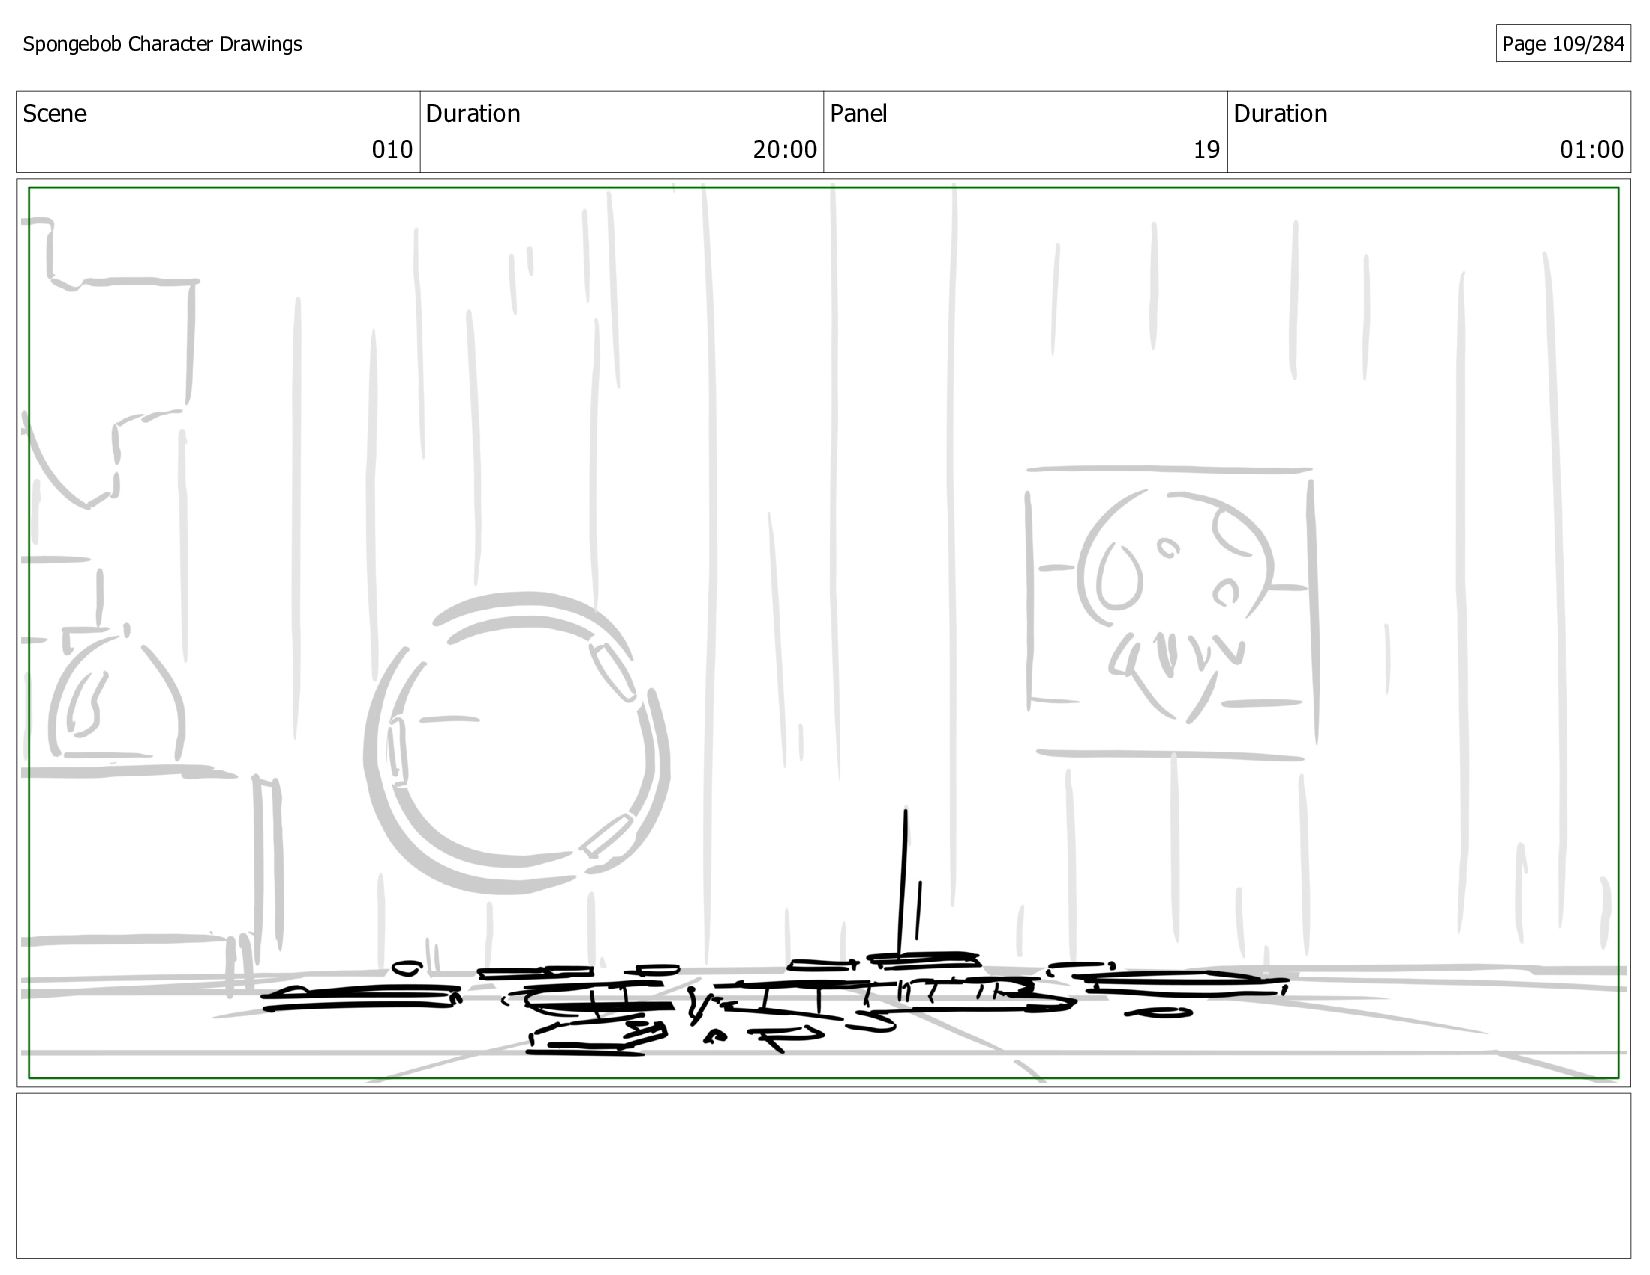Viewport: 1650px width, 1275px height.
Task: Click the 'Page 109/284' page indicator box
Action: [x=1563, y=44]
